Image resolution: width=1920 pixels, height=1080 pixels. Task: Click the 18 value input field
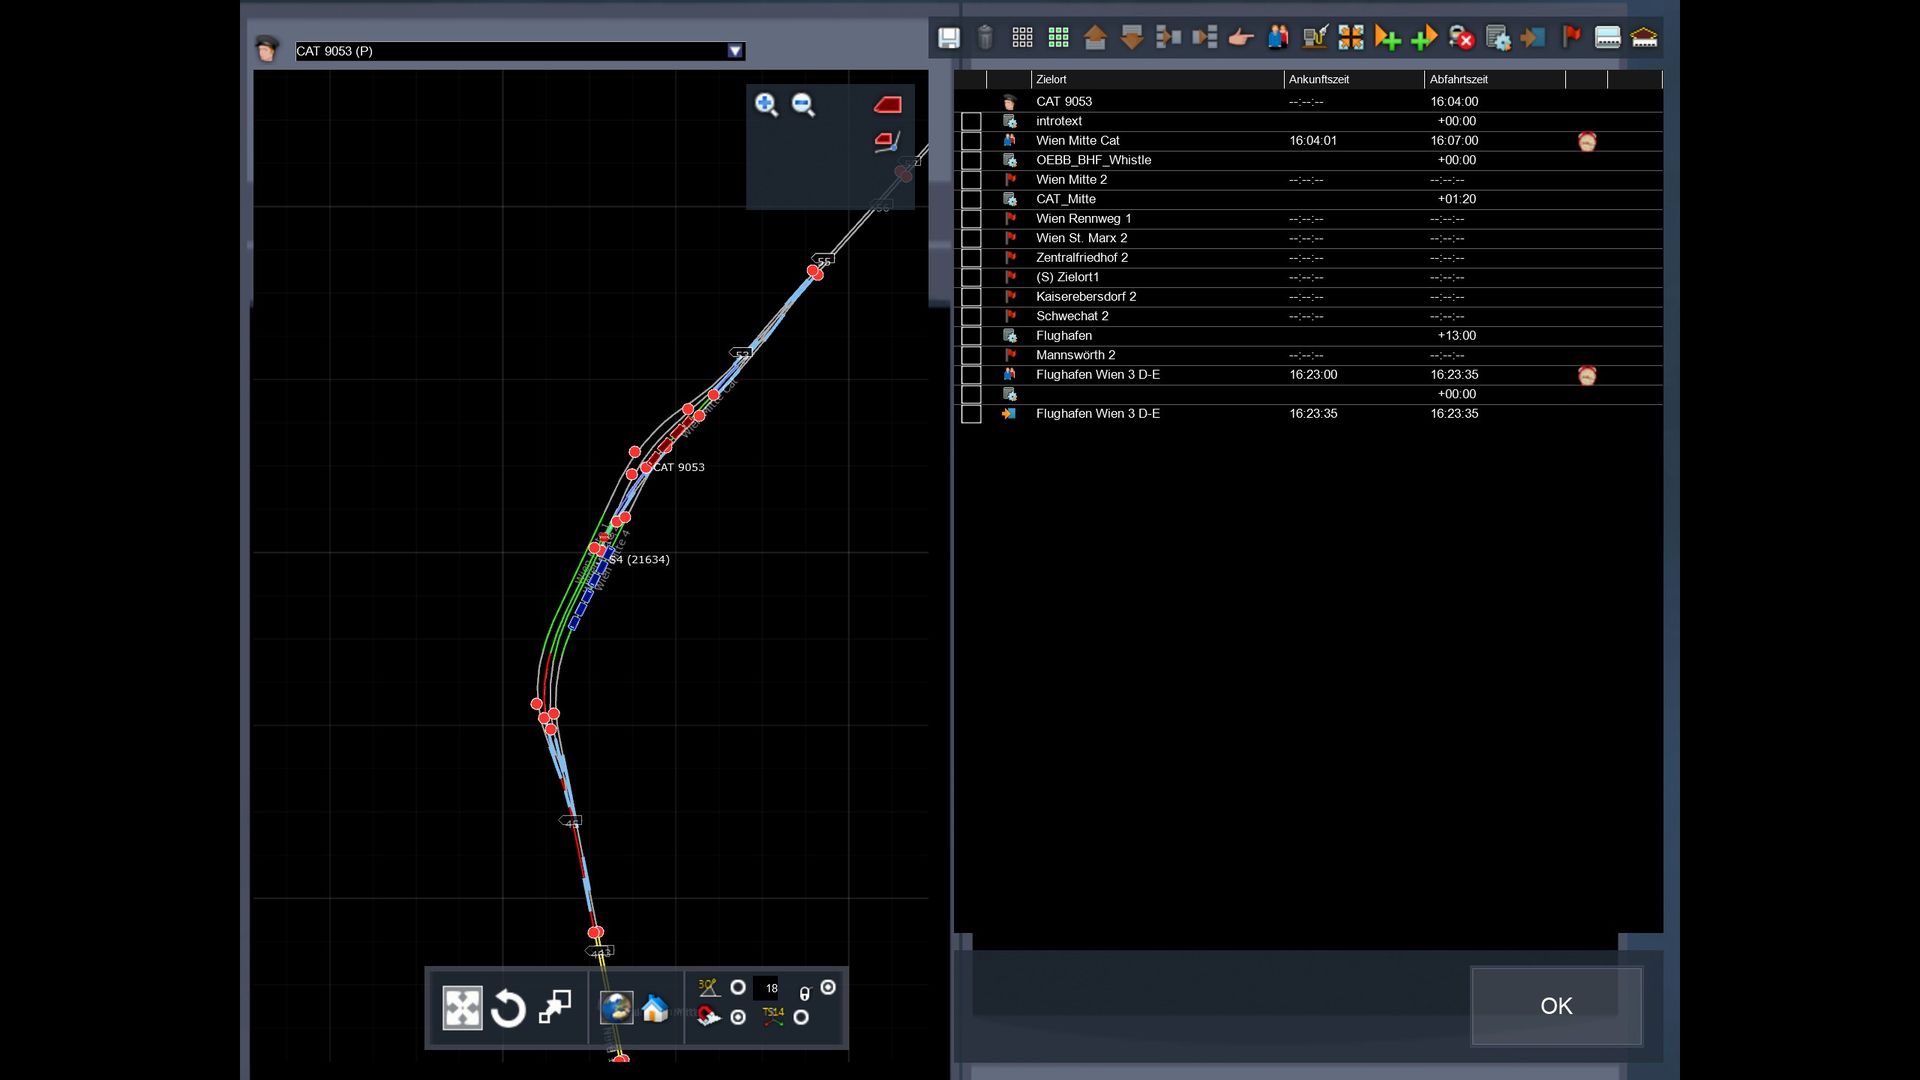click(770, 988)
